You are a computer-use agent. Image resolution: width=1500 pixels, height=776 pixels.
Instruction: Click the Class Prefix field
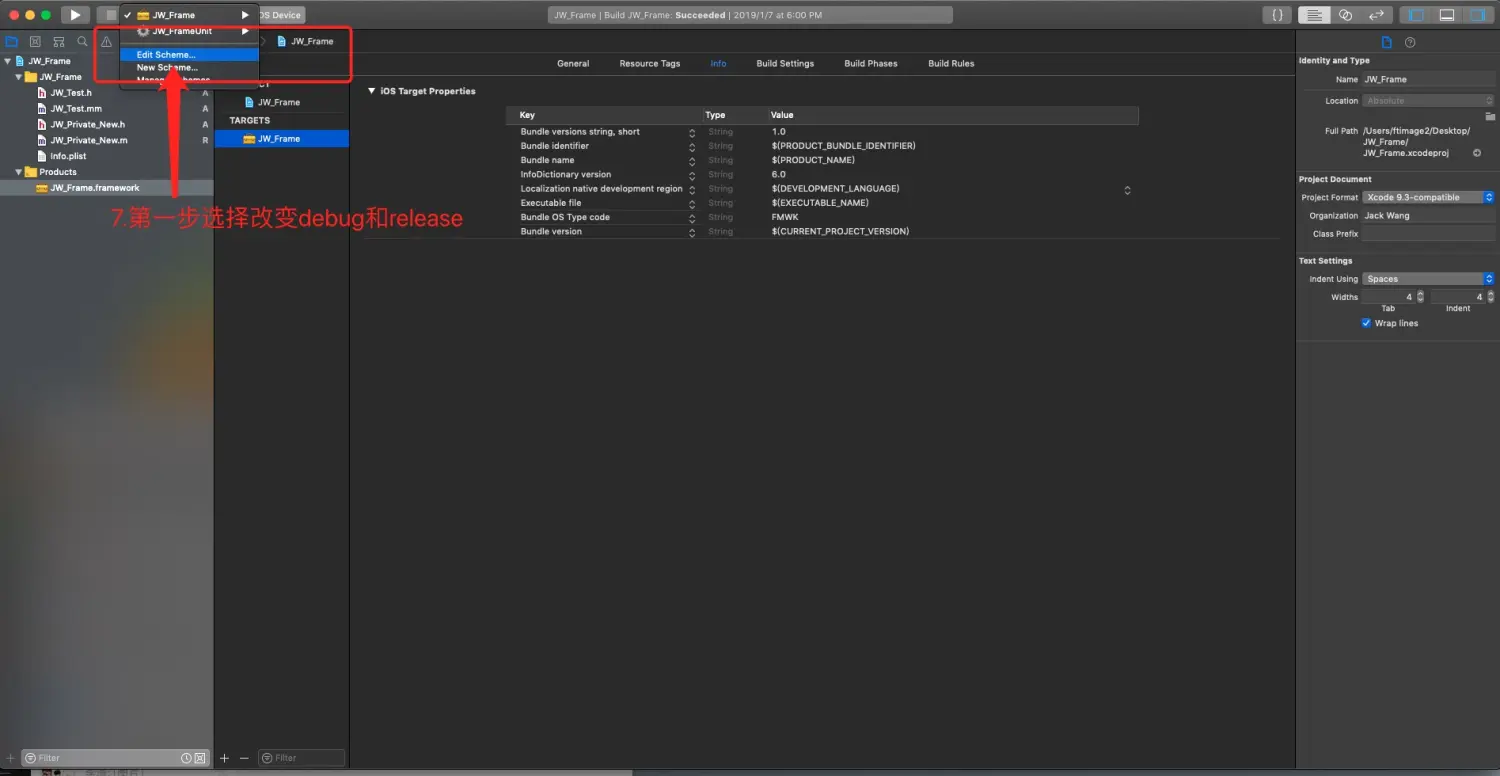1428,234
